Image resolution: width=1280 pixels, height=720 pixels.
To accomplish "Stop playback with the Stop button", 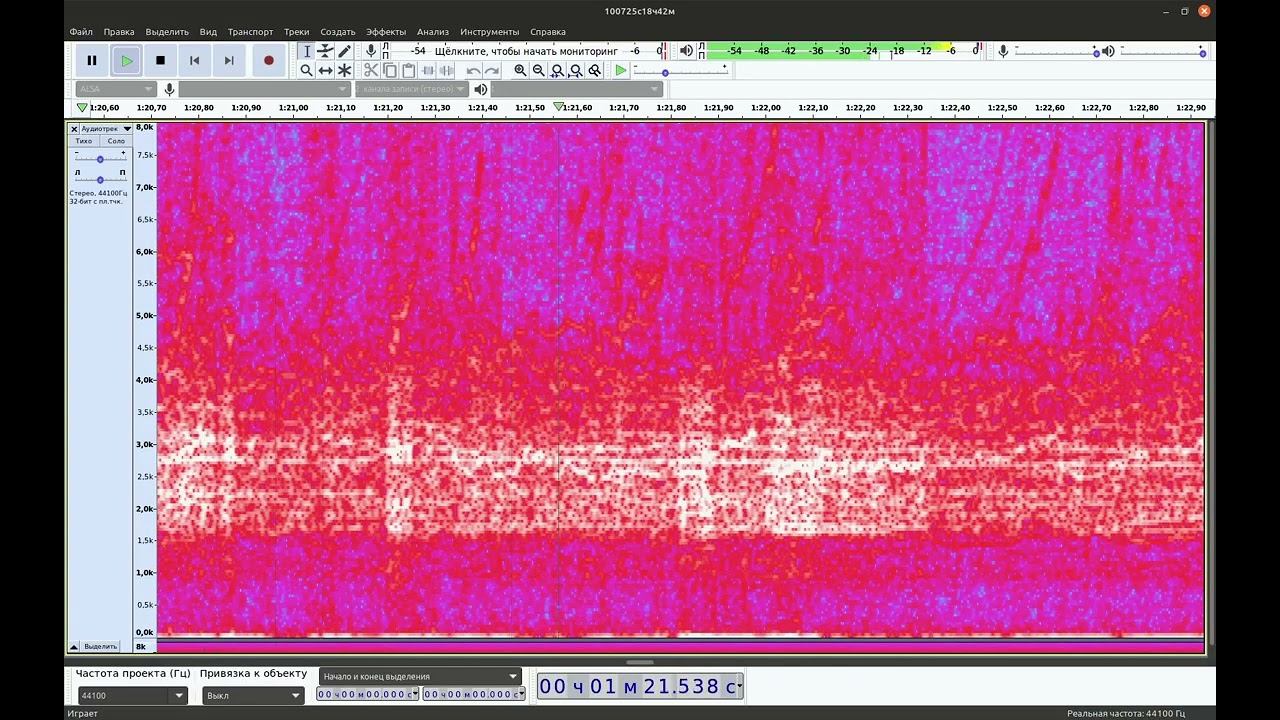I will pos(160,60).
